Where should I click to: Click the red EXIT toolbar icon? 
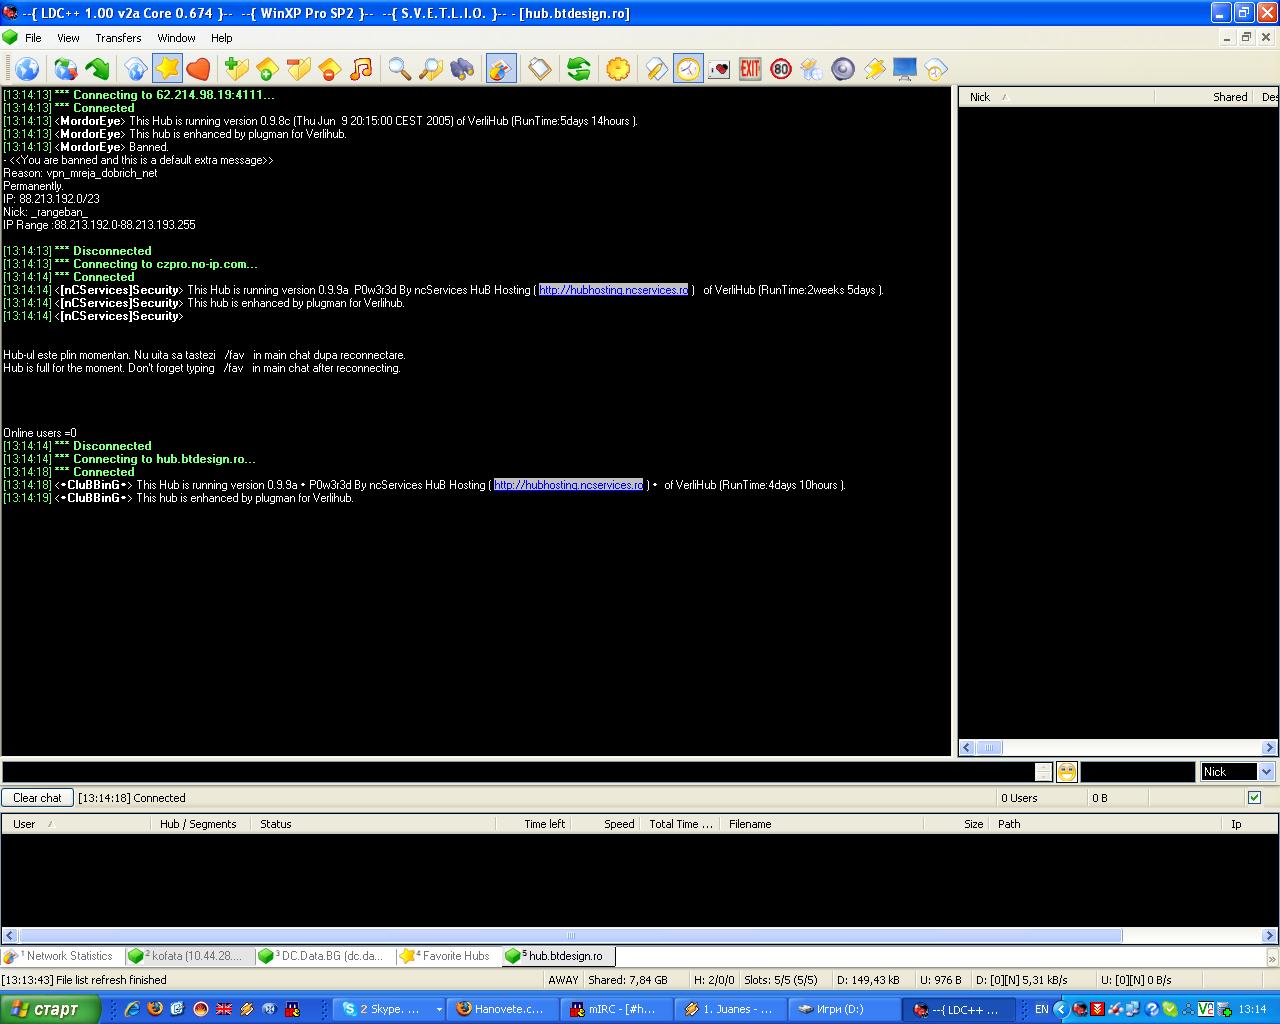coord(750,68)
